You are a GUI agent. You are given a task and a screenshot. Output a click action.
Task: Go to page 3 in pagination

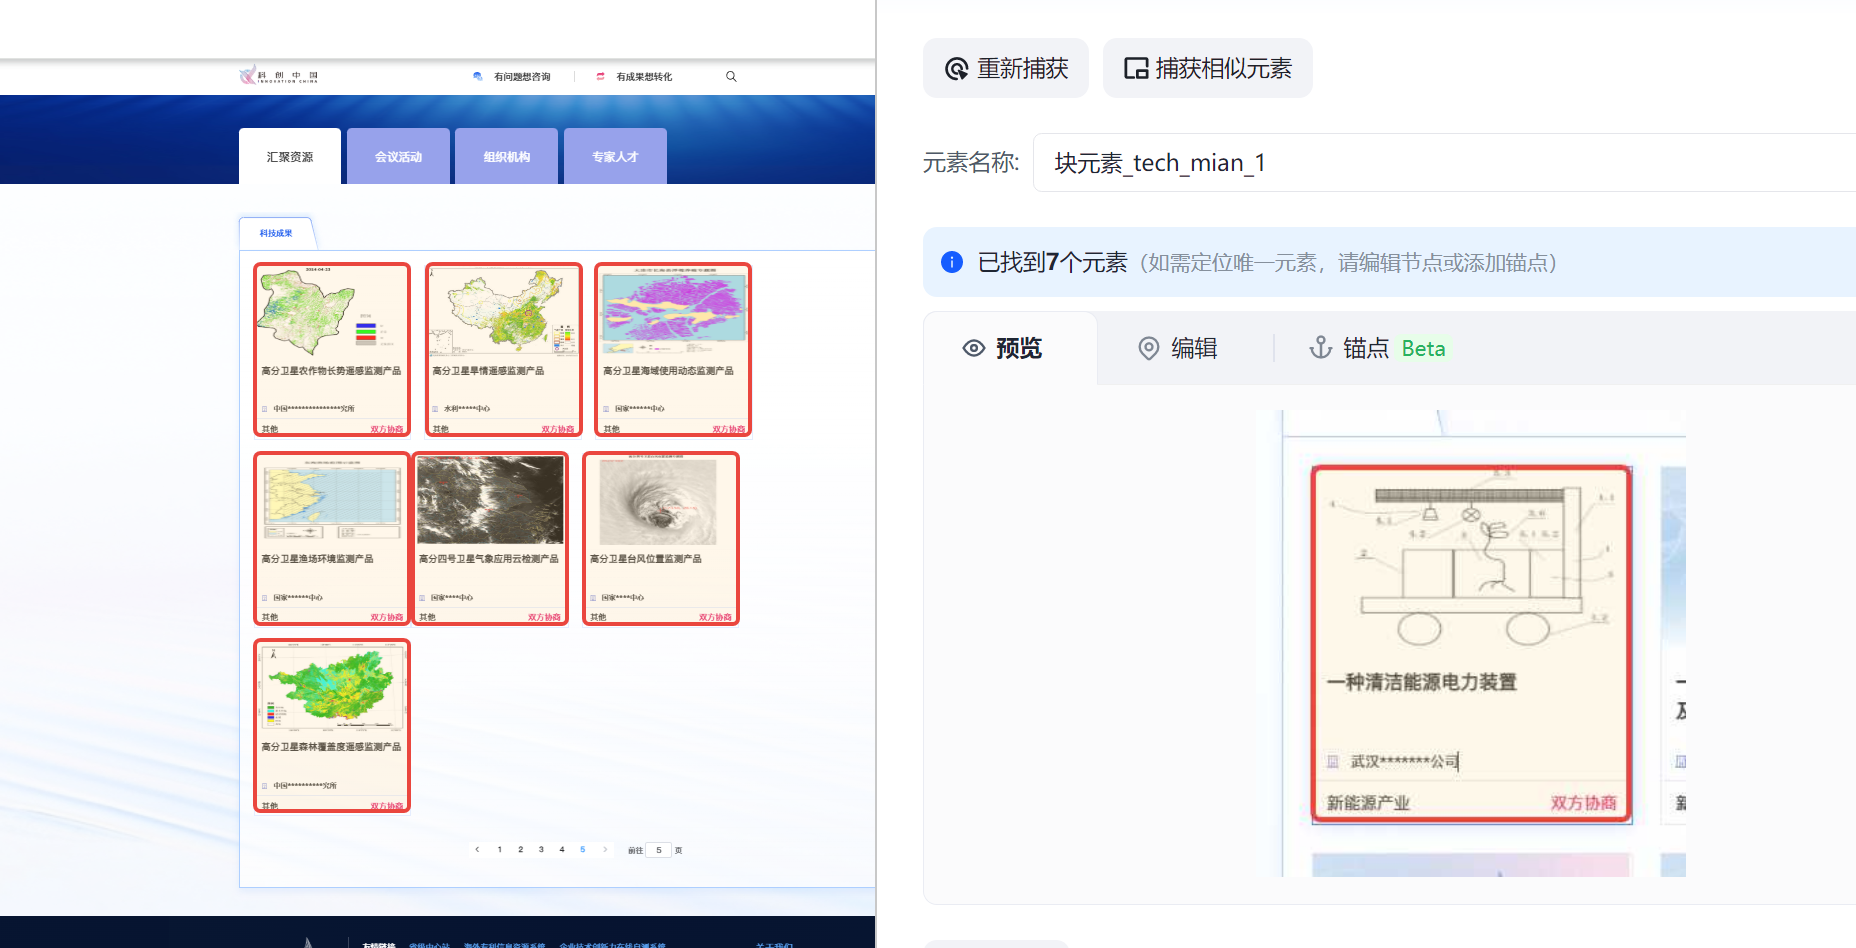point(541,849)
